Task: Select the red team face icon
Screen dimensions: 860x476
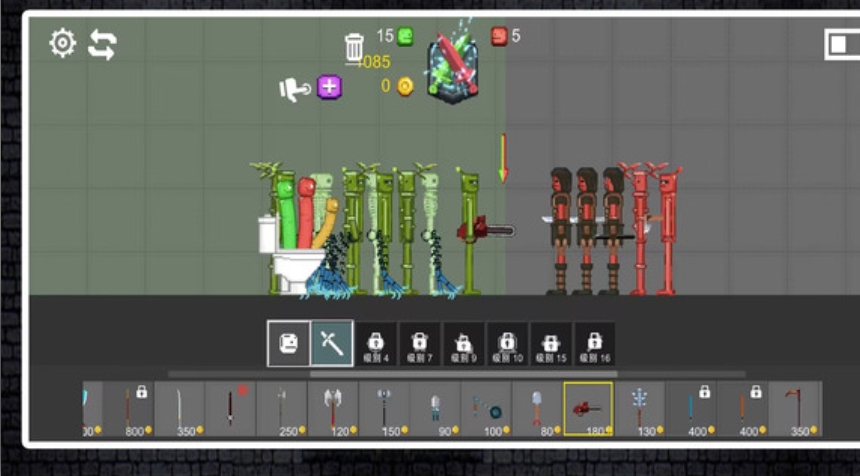Action: (499, 36)
